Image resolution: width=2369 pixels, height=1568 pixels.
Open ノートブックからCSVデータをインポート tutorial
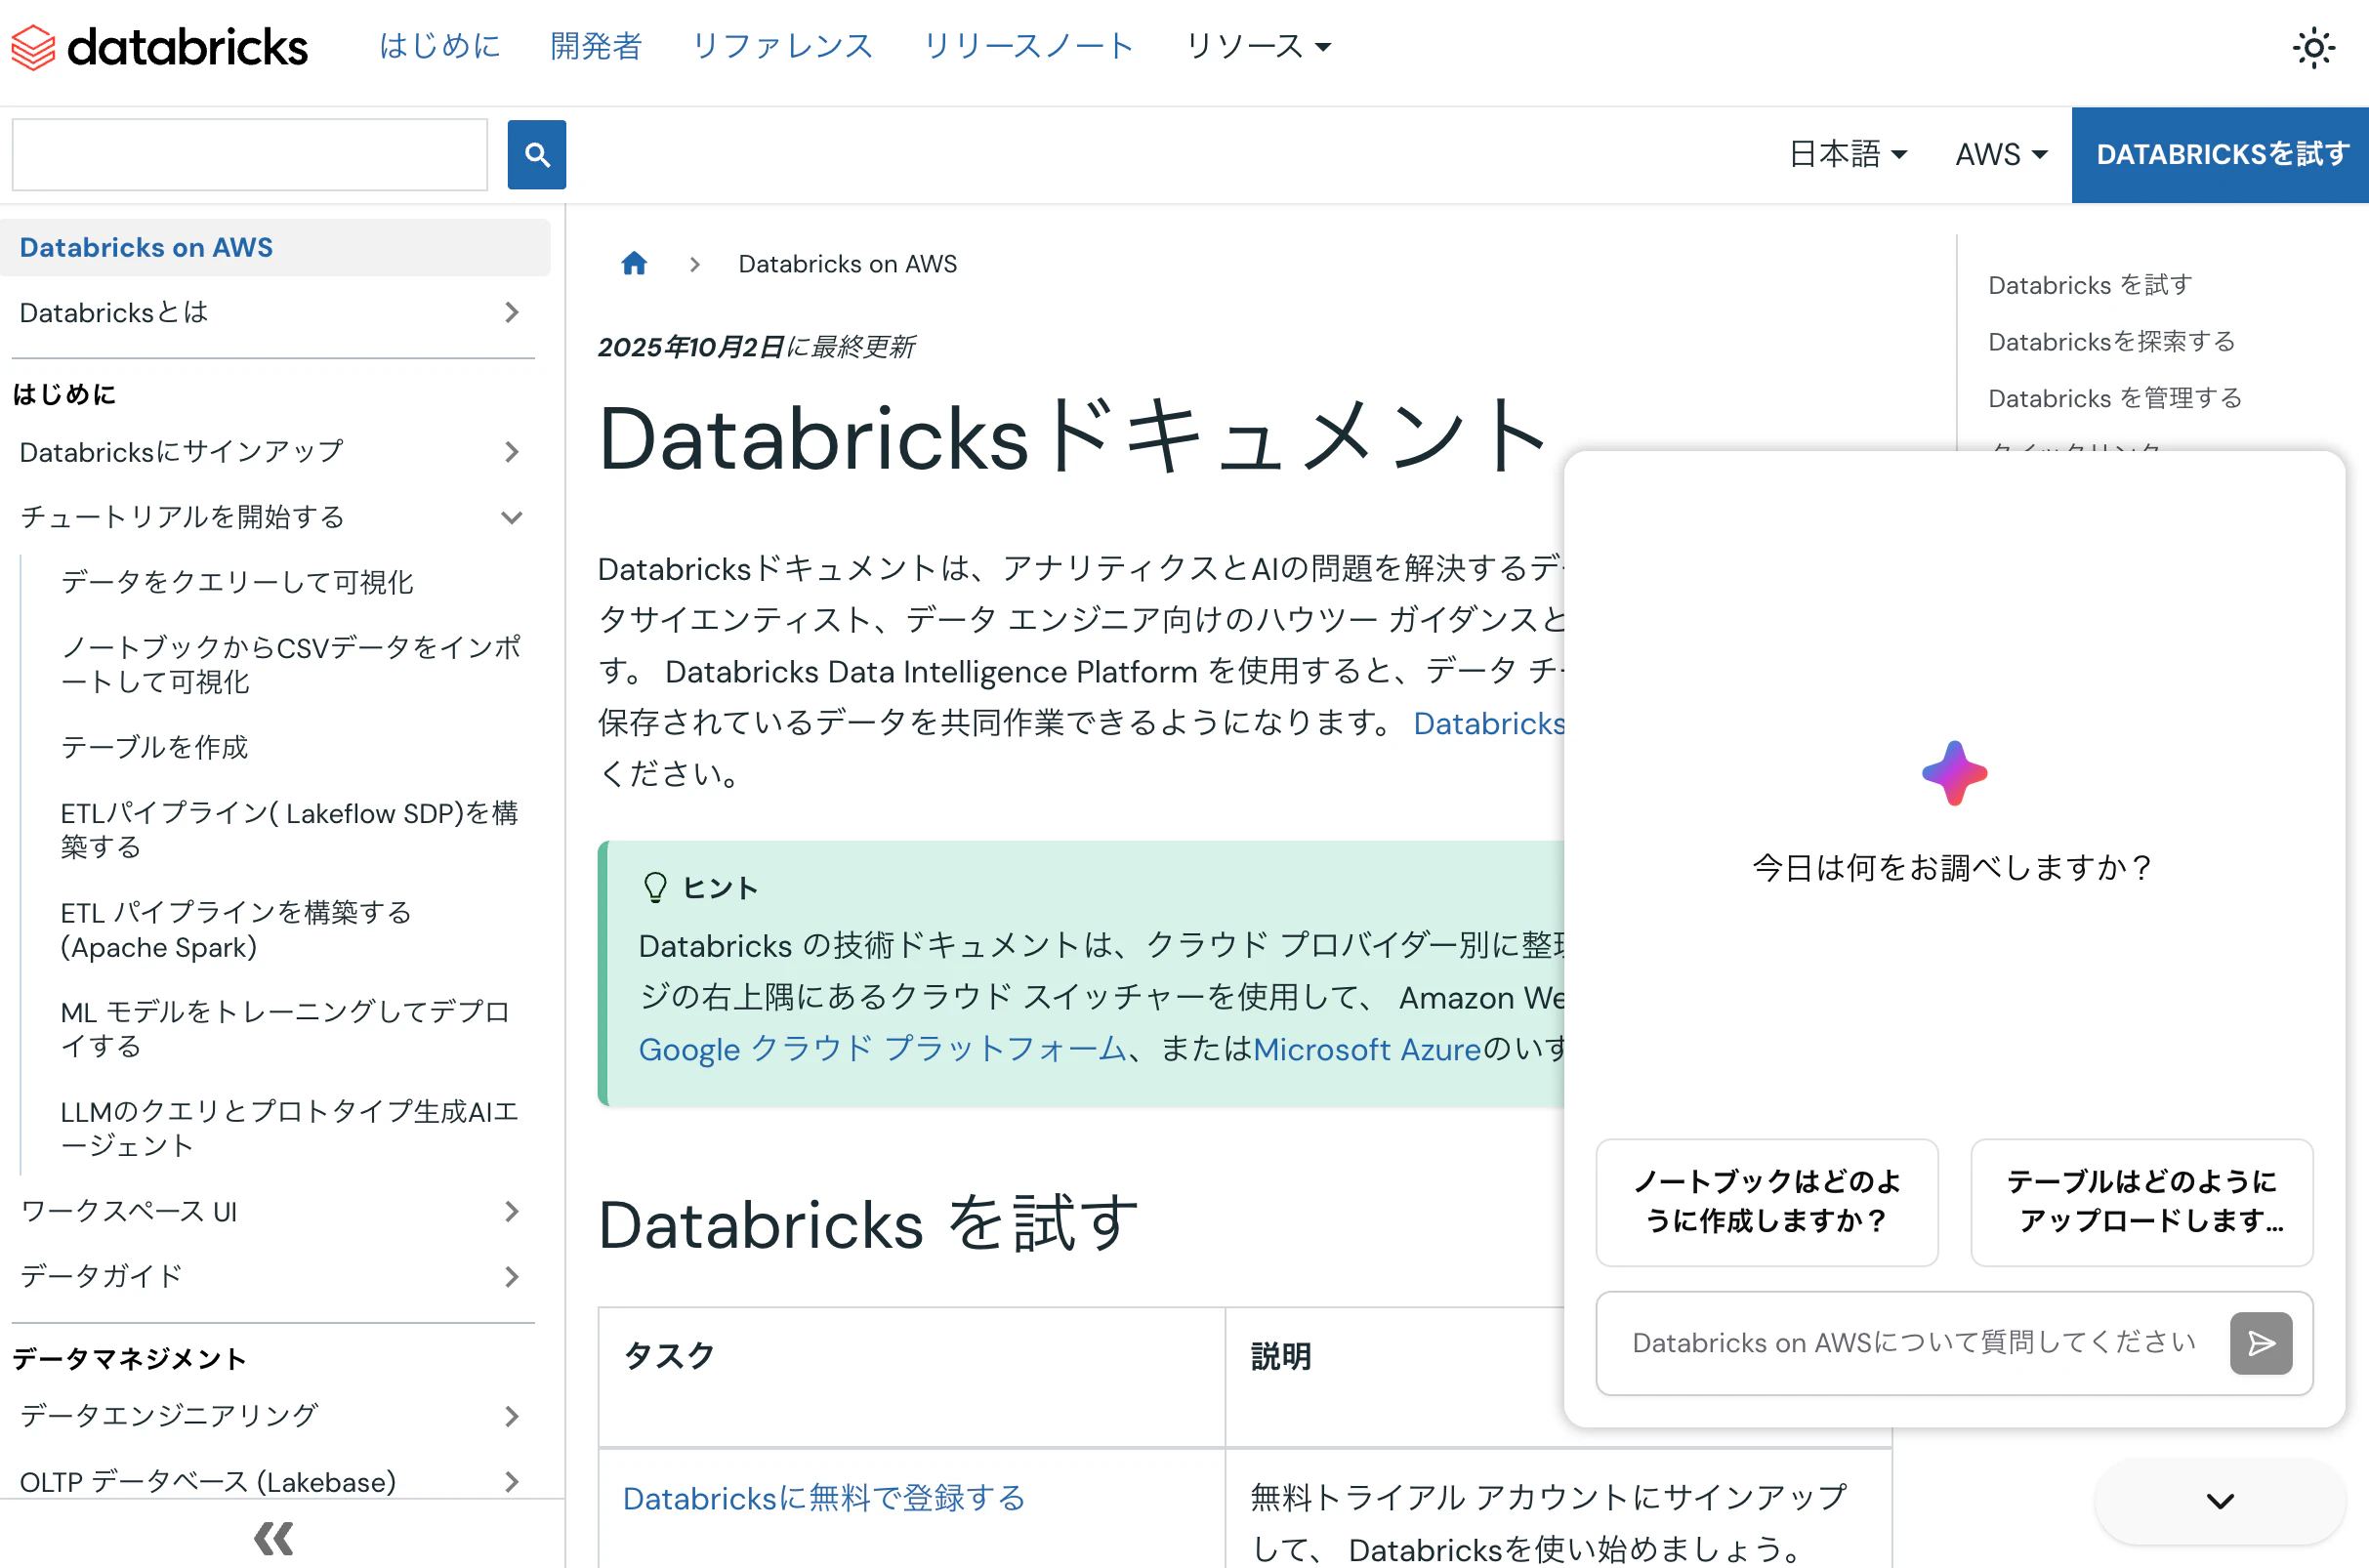(x=291, y=664)
